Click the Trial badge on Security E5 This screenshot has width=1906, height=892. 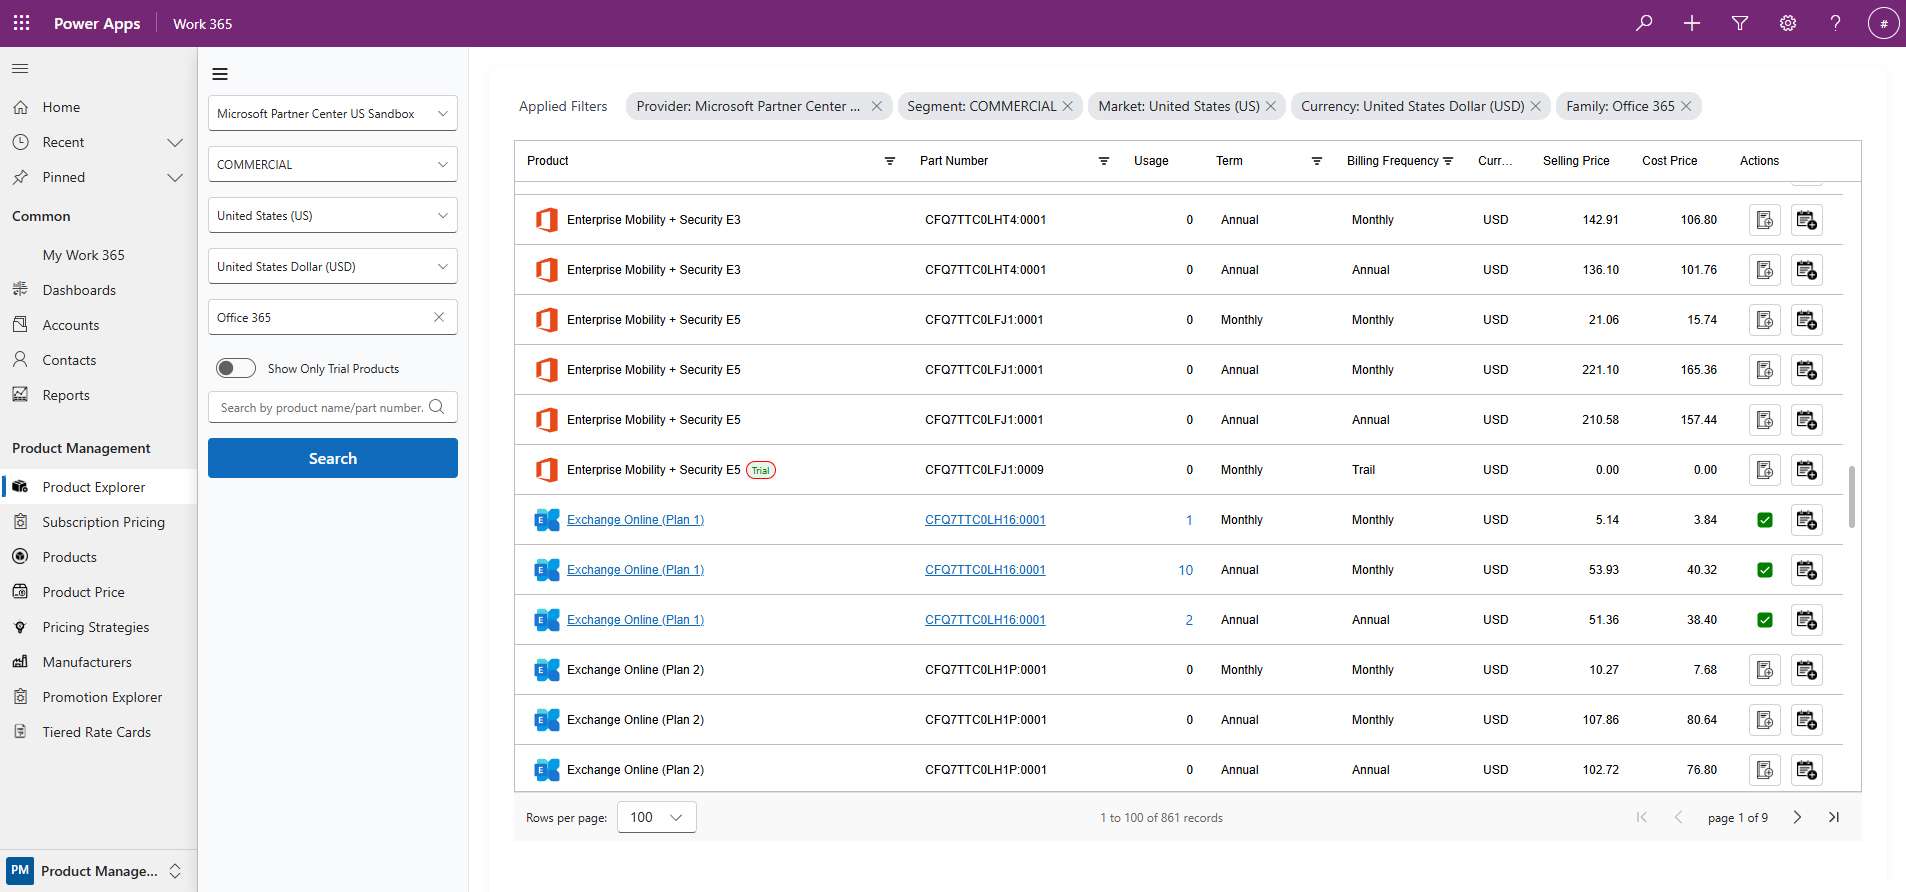tap(761, 470)
